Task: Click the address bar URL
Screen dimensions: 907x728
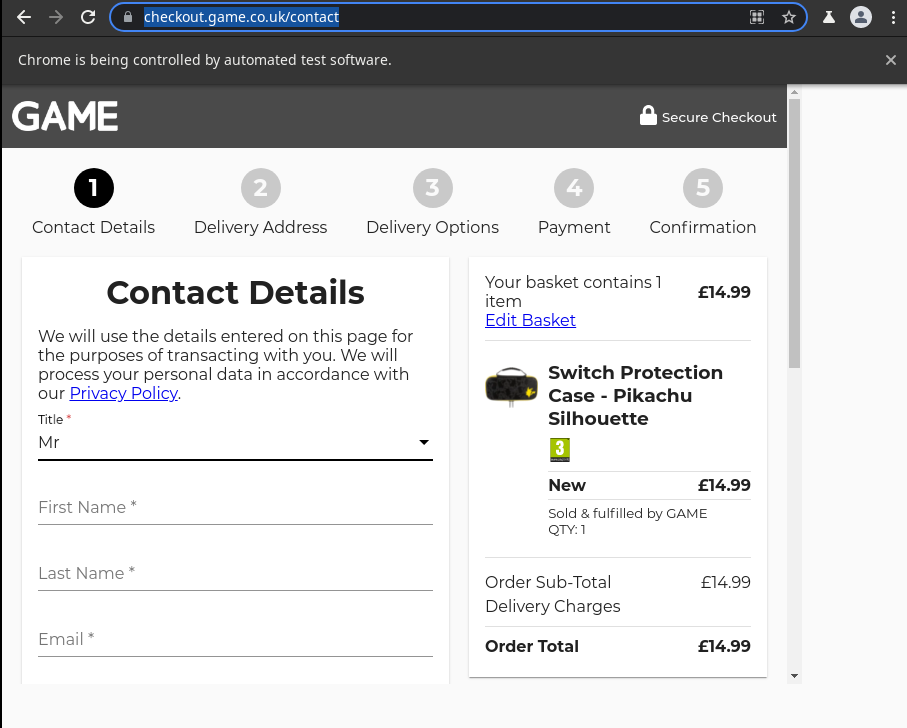Action: tap(241, 17)
